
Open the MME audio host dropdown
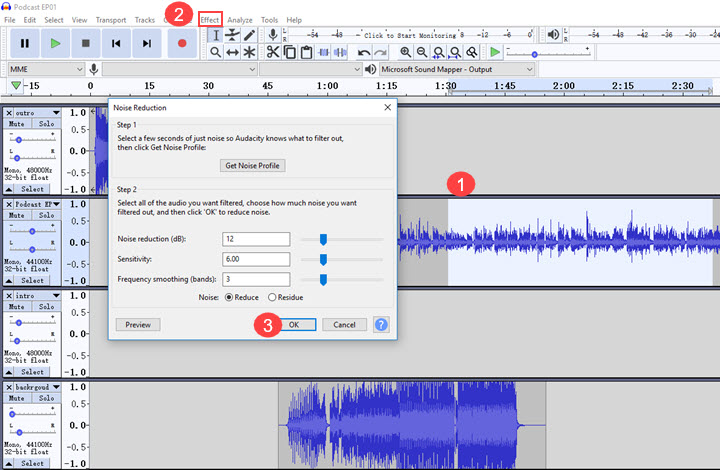point(44,69)
